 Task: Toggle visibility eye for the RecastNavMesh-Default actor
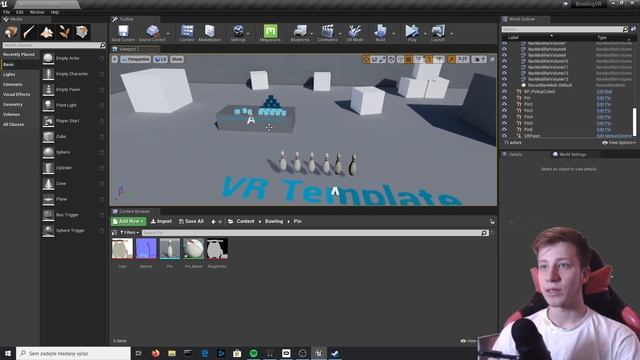[504, 85]
